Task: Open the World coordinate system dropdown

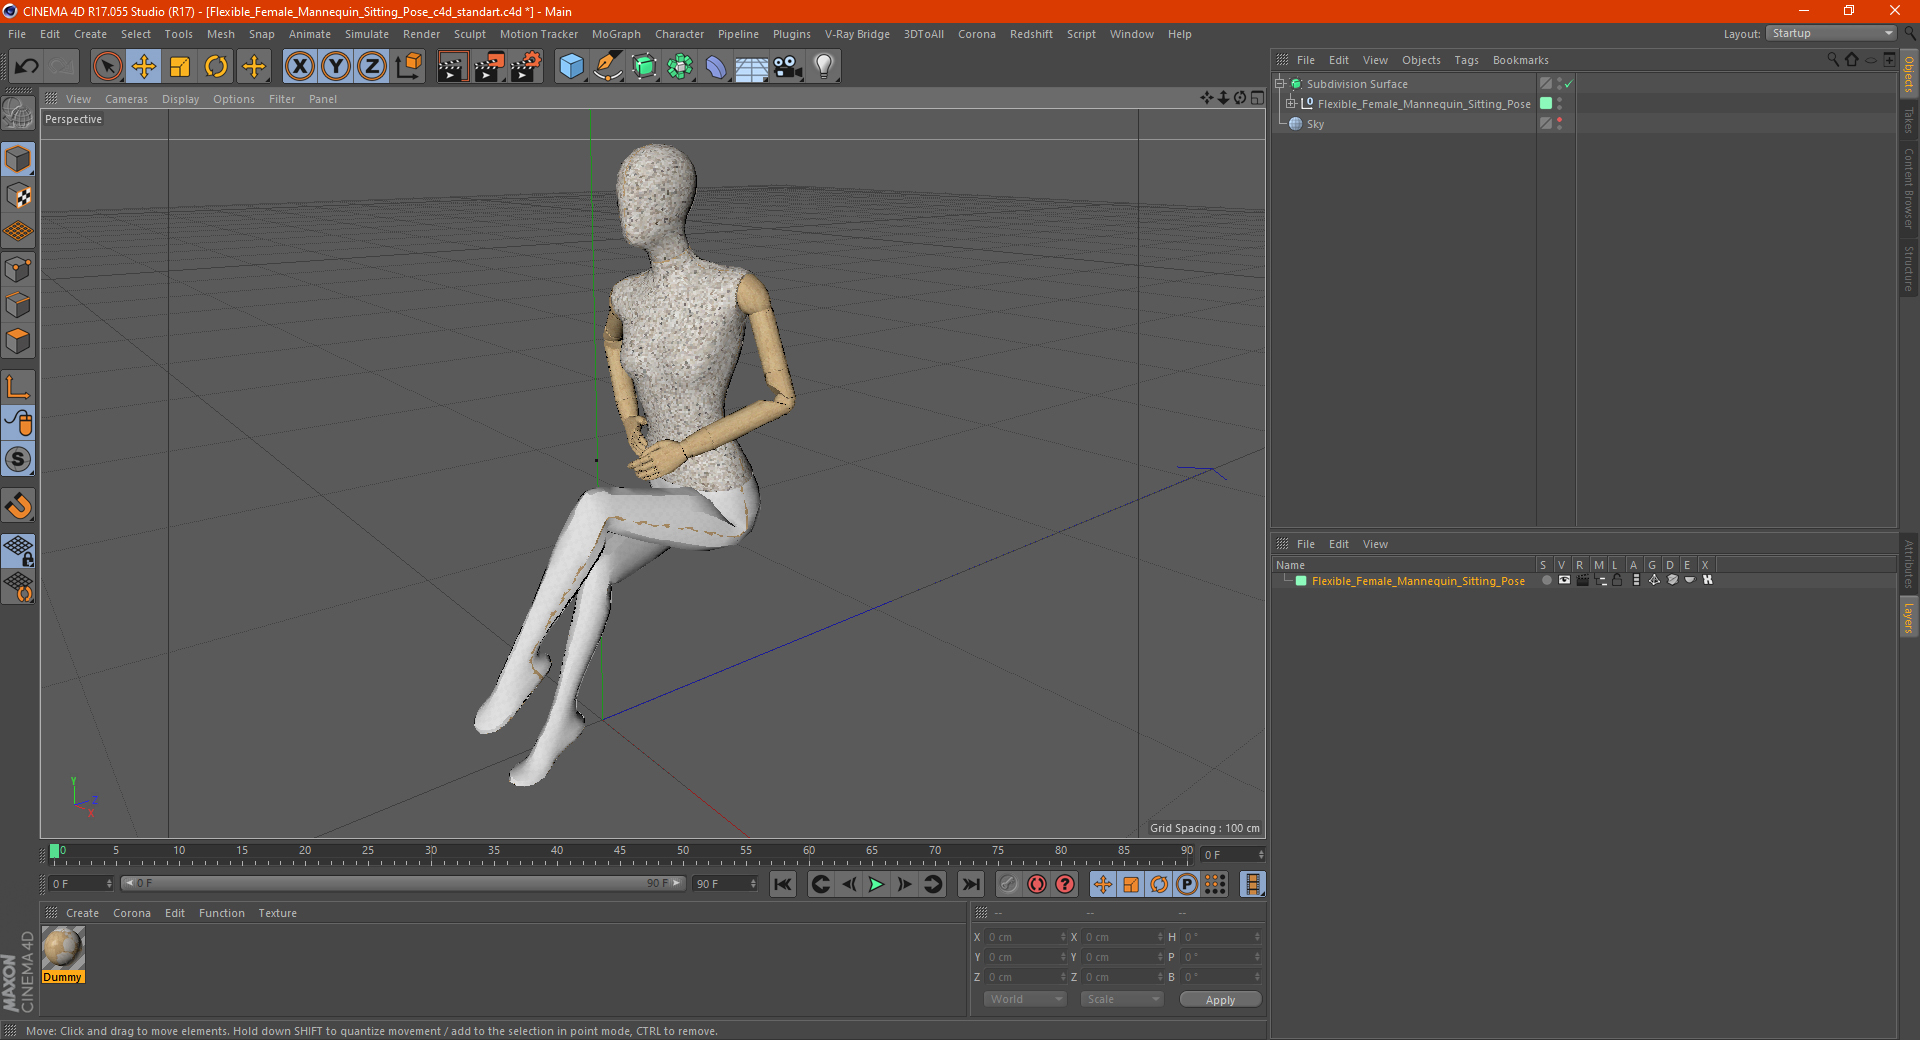Action: [x=1025, y=999]
